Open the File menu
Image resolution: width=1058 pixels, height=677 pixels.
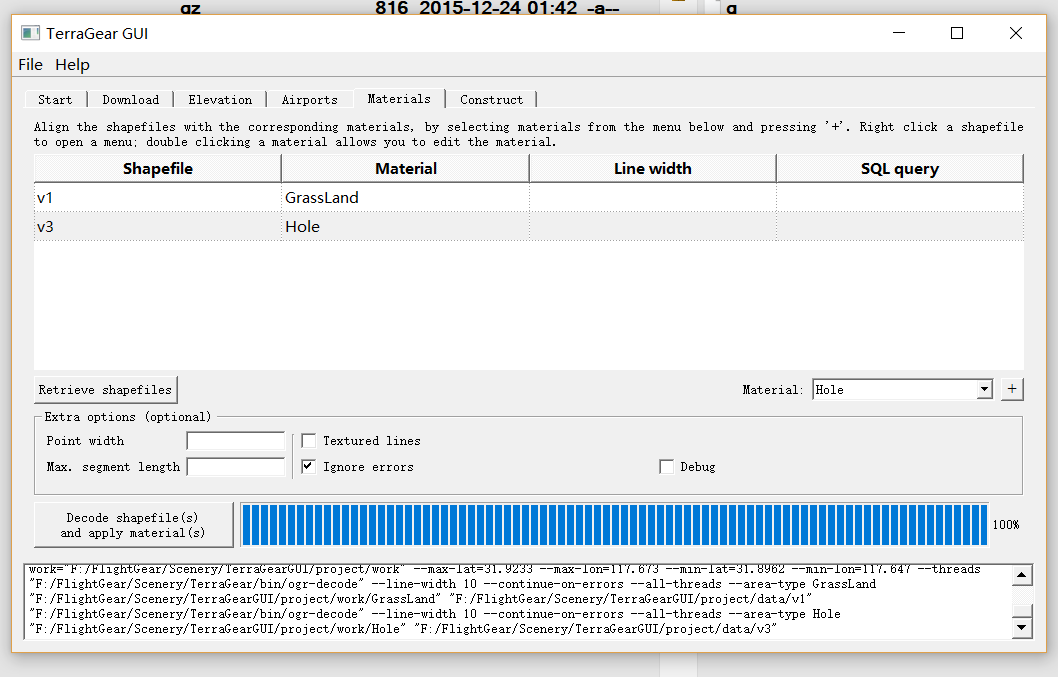pyautogui.click(x=30, y=65)
